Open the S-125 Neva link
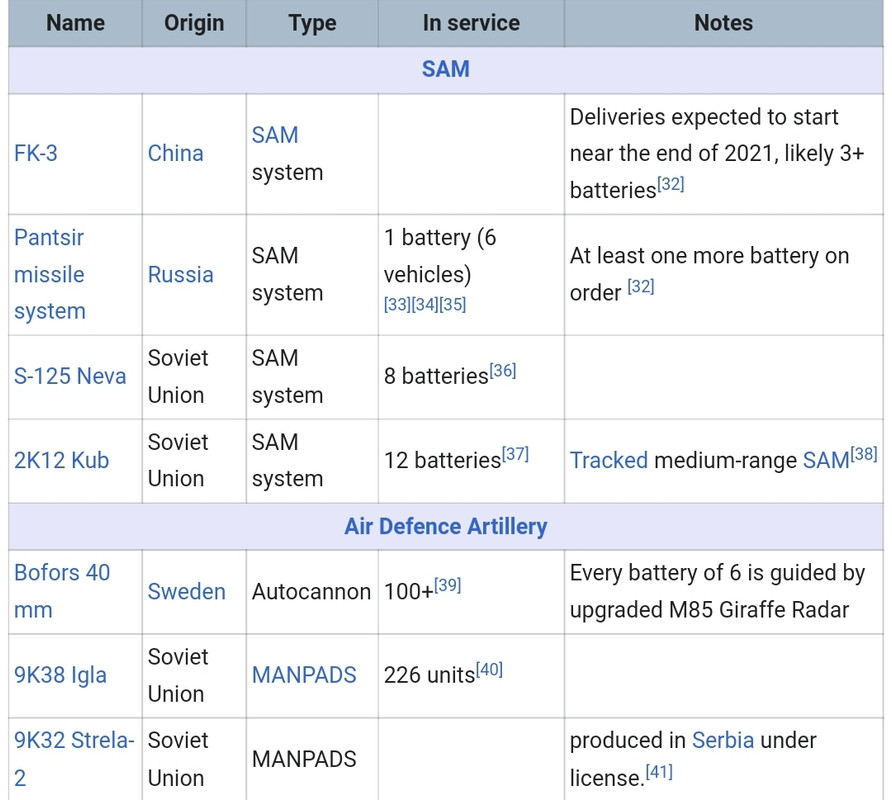 click(x=70, y=377)
